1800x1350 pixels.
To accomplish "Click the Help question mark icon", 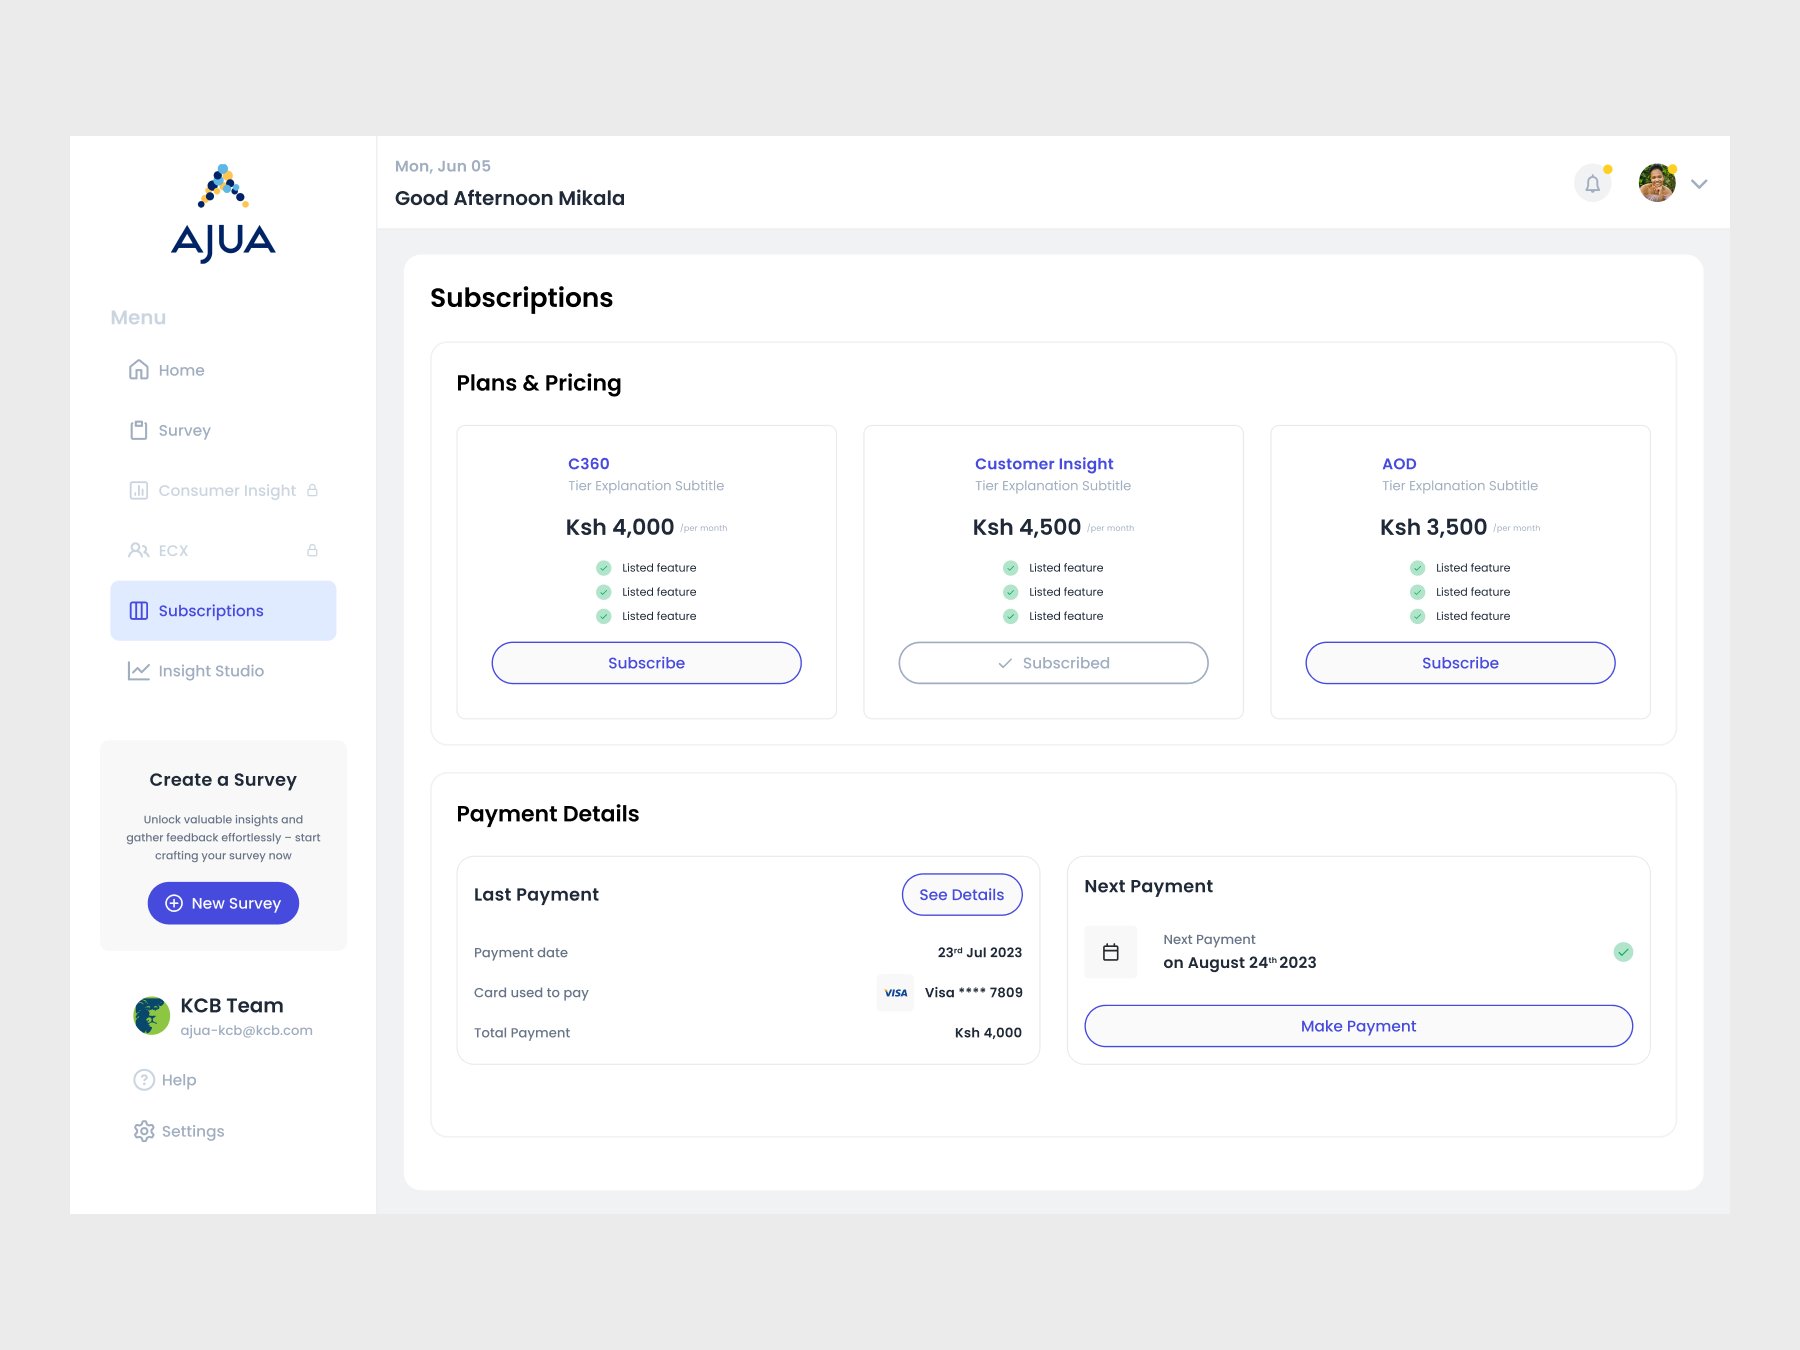I will [x=144, y=1080].
